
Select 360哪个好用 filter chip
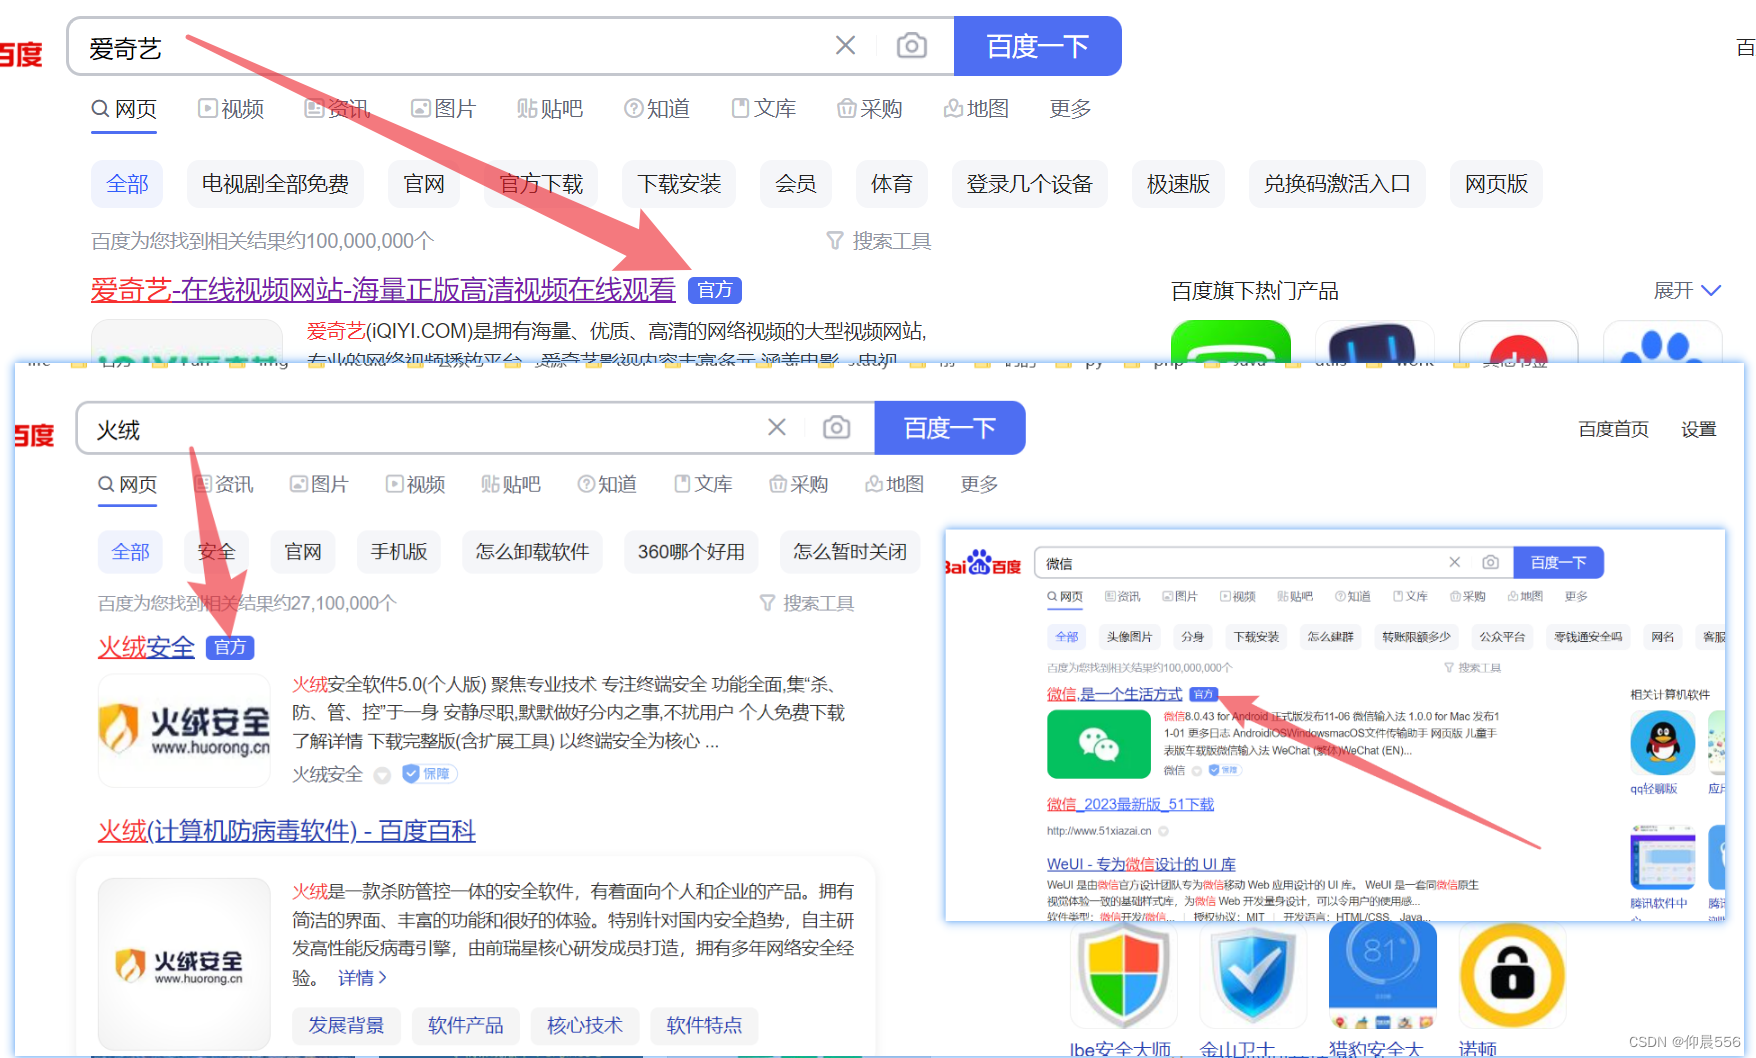(691, 552)
